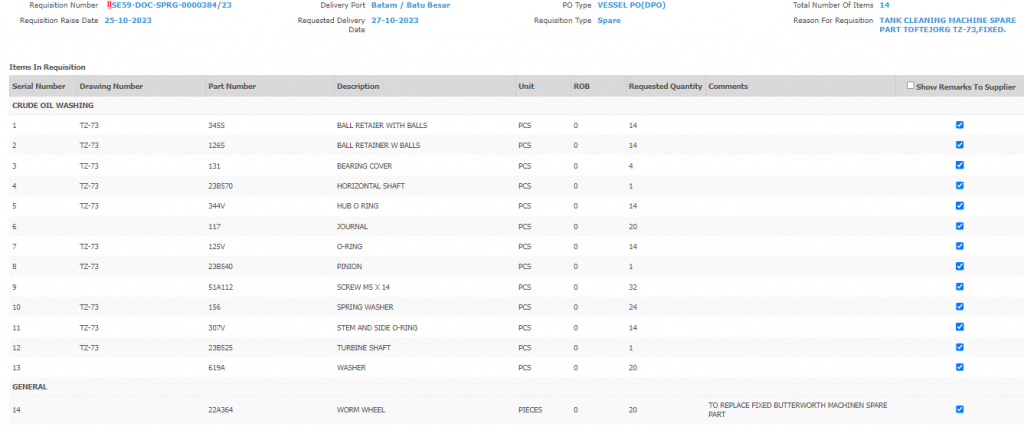Uncheck remarks checkbox for BALL RETAINER WITH BALLS

[x=960, y=125]
